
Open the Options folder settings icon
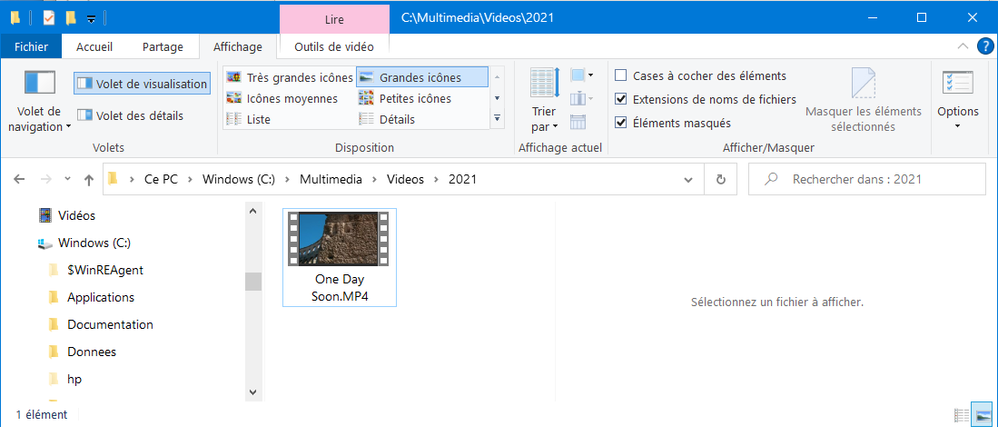click(x=957, y=84)
